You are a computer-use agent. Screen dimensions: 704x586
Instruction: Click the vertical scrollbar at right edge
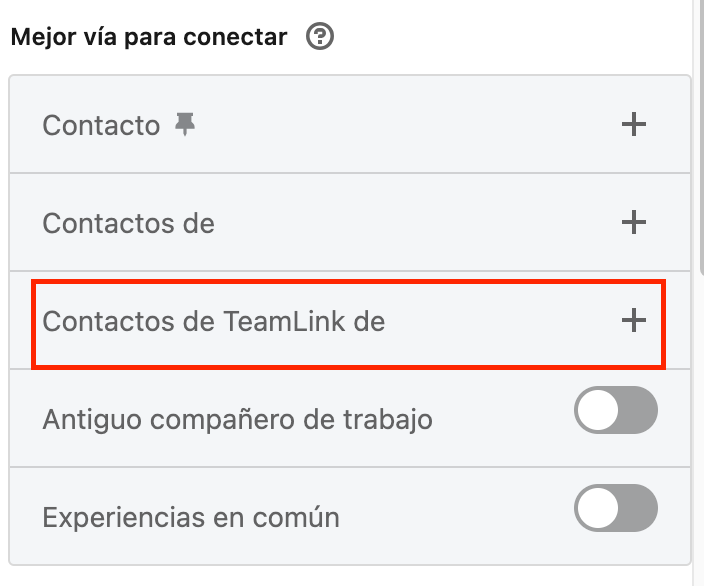coord(702,135)
